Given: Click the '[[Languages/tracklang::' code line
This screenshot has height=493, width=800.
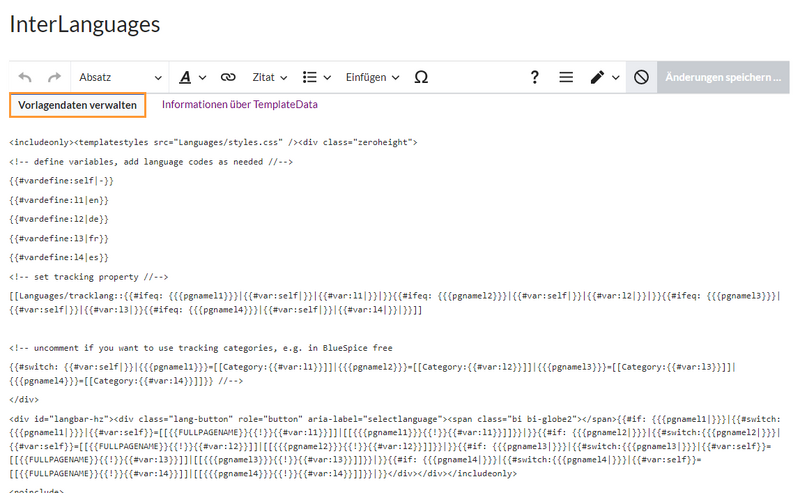Looking at the screenshot, I should 395,303.
